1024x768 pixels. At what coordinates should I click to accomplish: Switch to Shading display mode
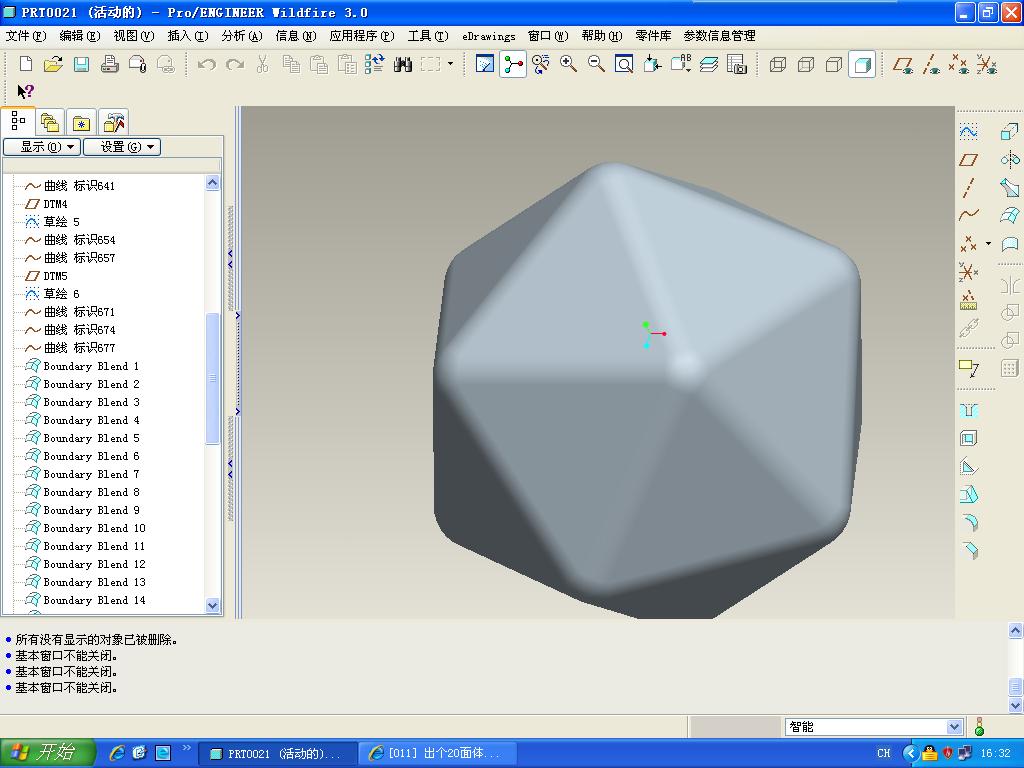point(862,64)
